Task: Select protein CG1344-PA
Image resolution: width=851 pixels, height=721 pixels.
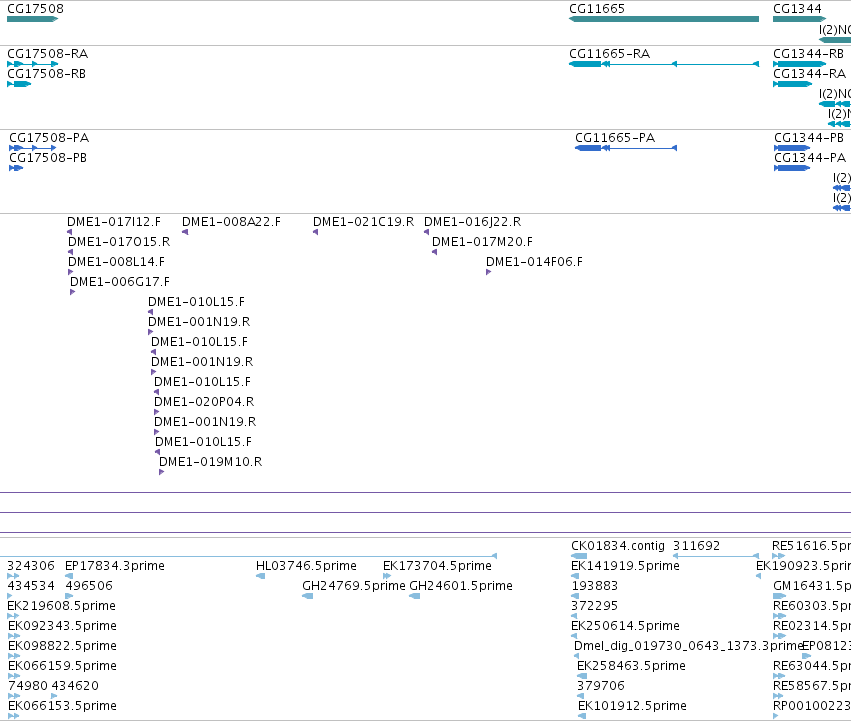Action: [792, 168]
